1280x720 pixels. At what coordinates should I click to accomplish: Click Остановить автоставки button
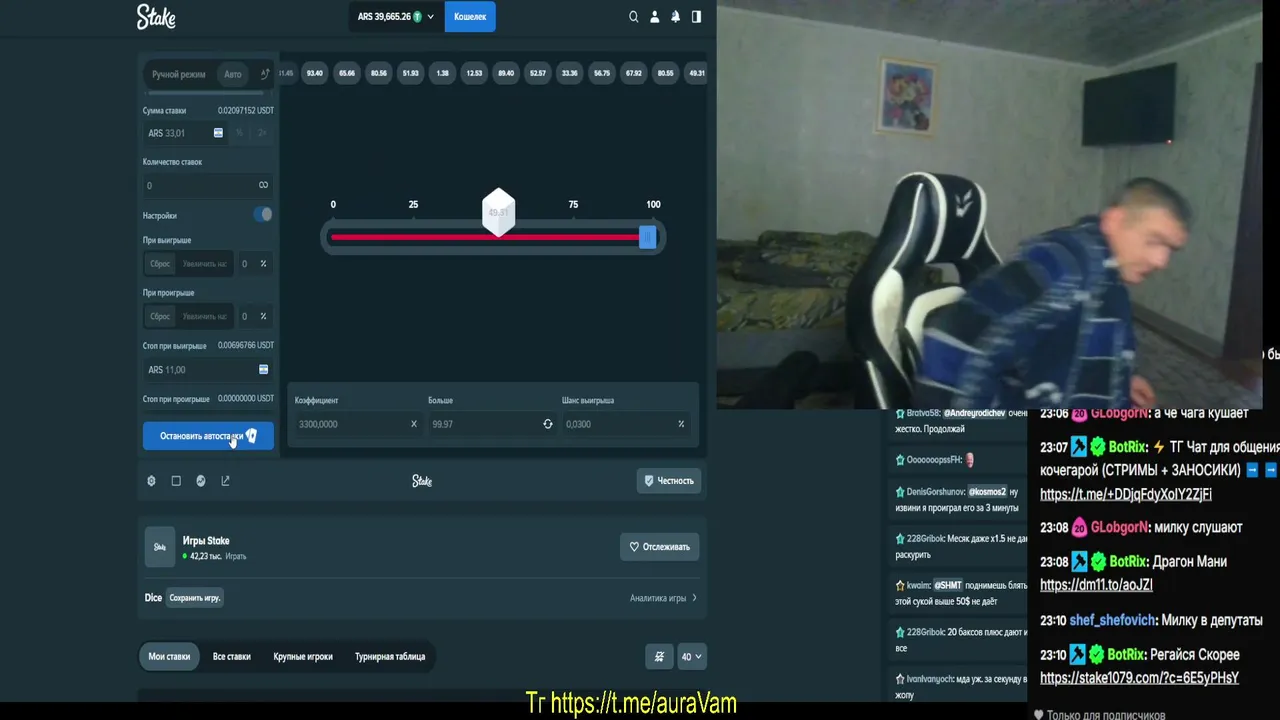tap(208, 436)
